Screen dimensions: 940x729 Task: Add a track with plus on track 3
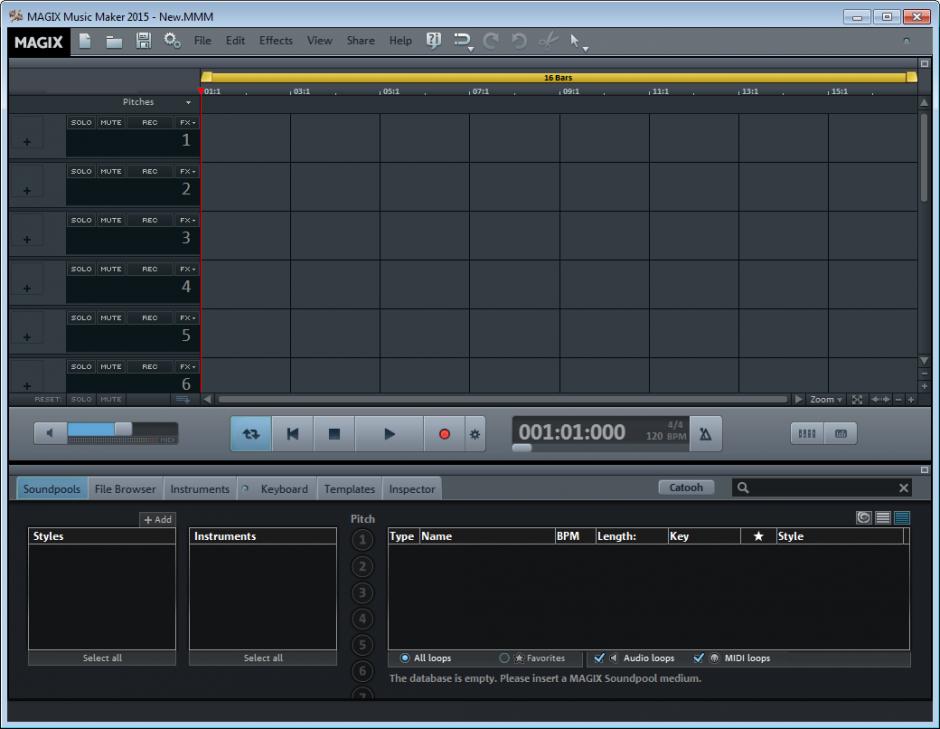(x=27, y=240)
